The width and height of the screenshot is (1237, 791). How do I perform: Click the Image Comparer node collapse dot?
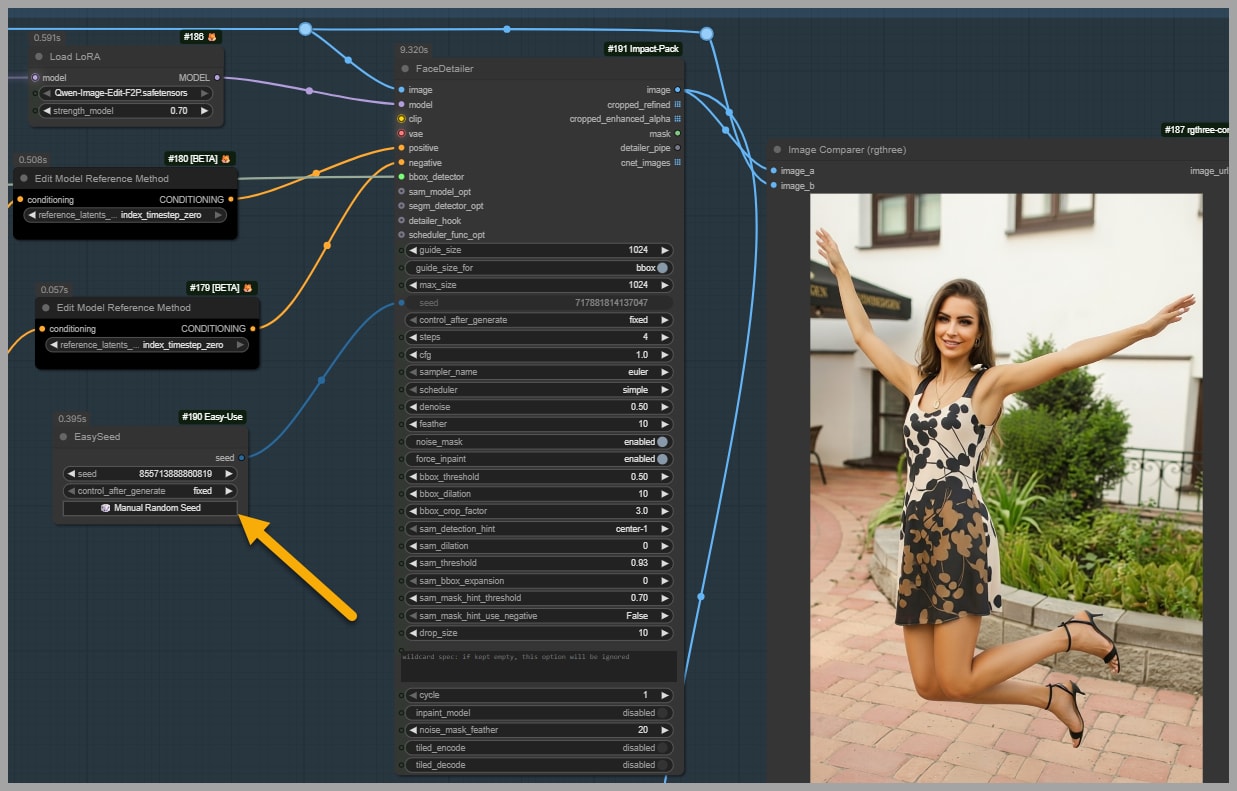(x=777, y=150)
